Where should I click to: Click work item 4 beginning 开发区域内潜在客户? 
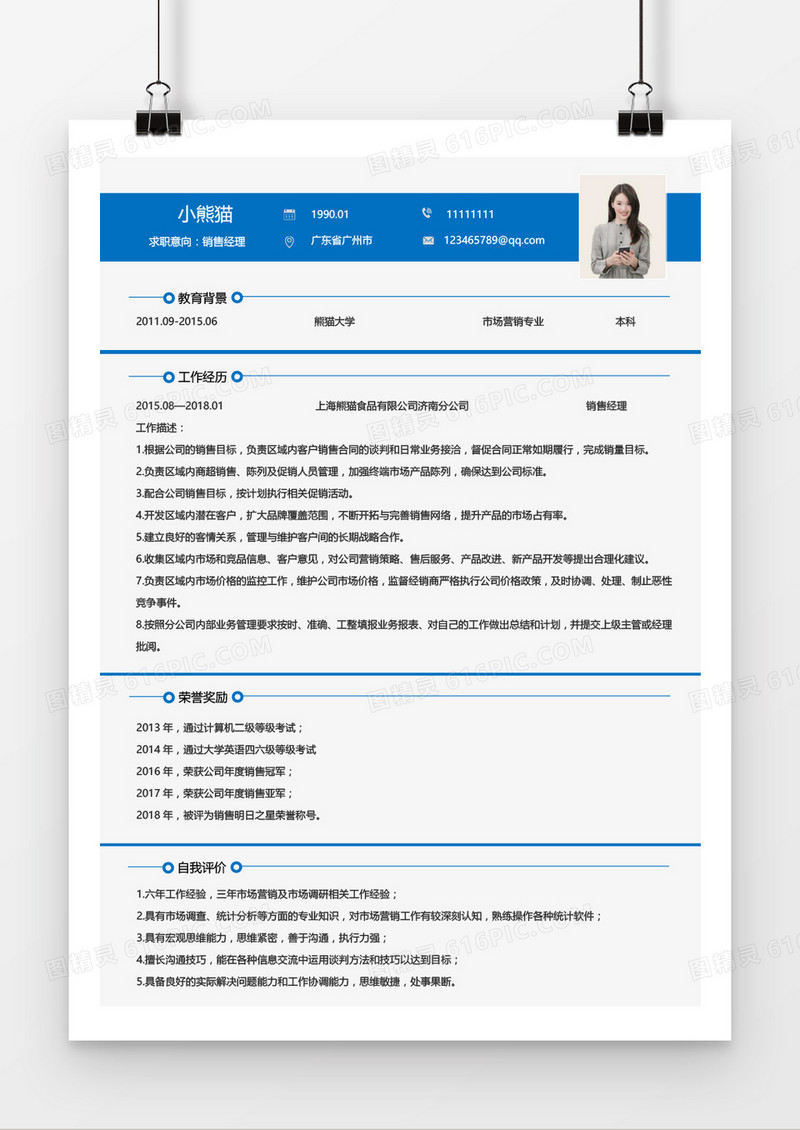(353, 515)
